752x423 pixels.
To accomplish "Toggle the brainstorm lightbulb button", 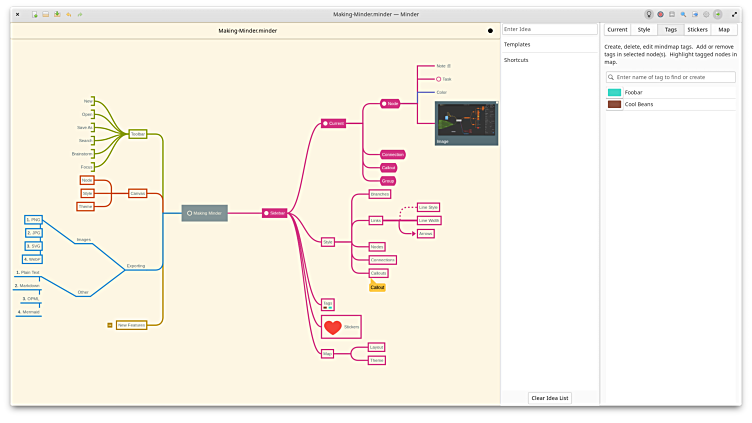I will pos(649,15).
